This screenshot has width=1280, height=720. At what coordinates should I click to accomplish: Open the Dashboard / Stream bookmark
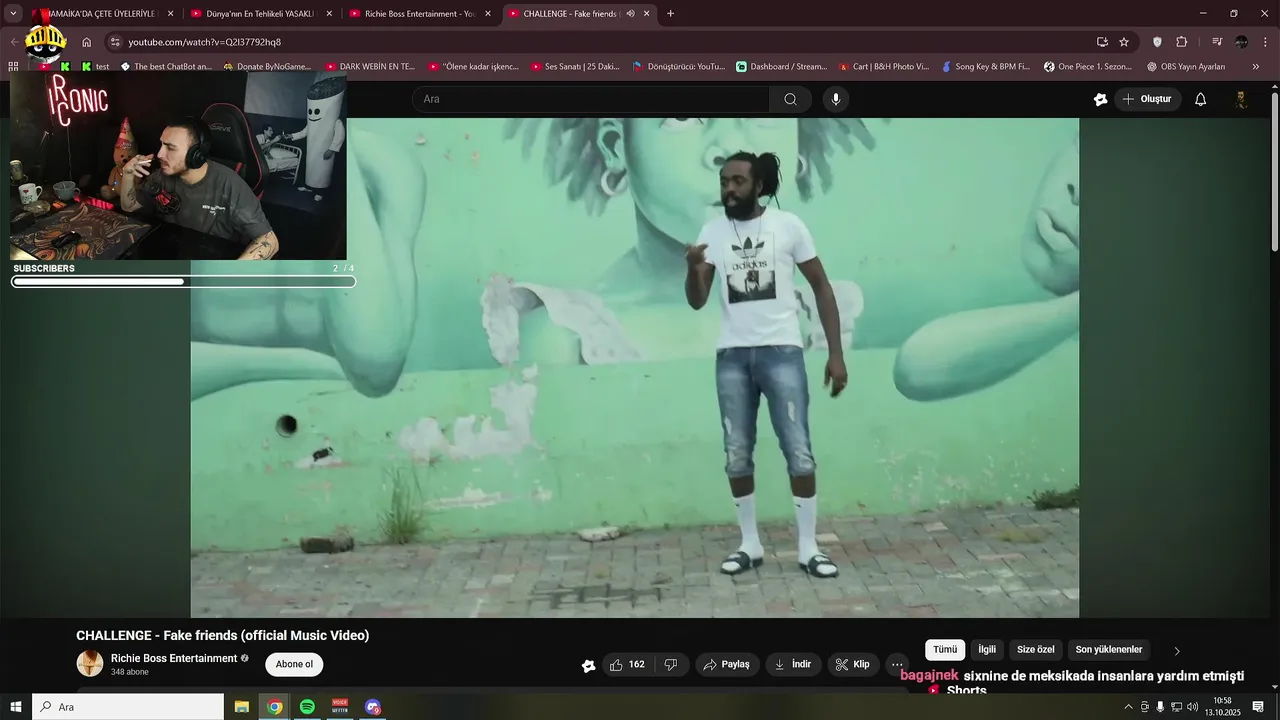click(x=782, y=67)
